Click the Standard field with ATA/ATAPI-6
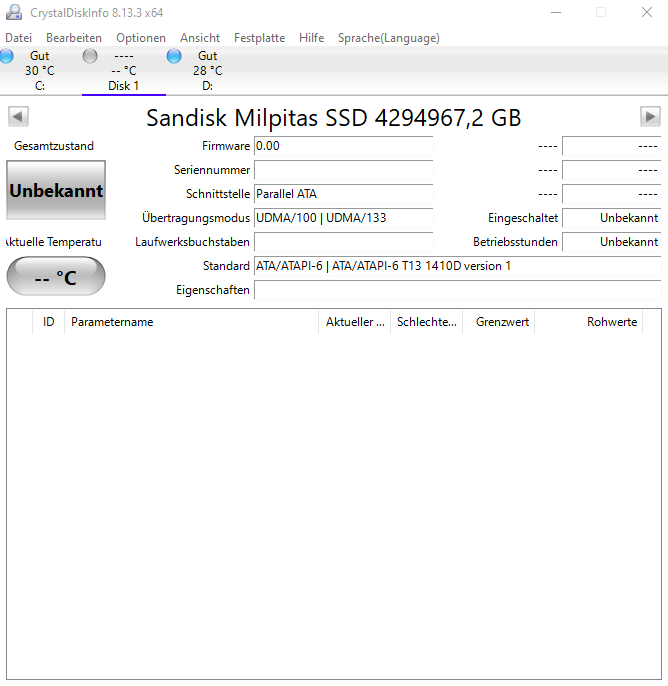The image size is (668, 686). 458,266
